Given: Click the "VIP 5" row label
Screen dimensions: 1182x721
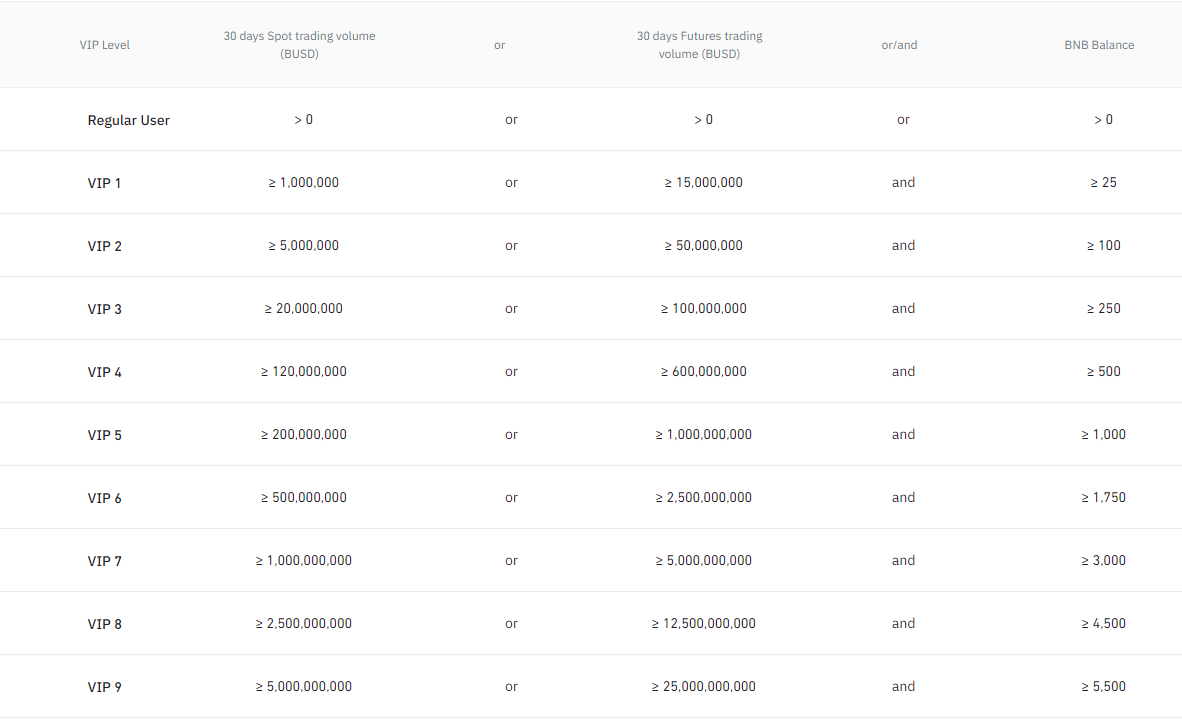Looking at the screenshot, I should [104, 435].
